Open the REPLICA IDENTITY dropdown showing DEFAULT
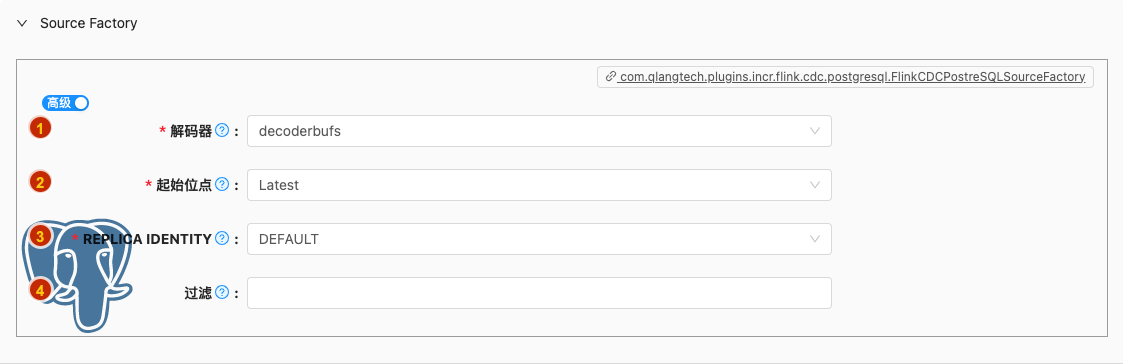Viewport: 1123px width, 364px height. (539, 239)
